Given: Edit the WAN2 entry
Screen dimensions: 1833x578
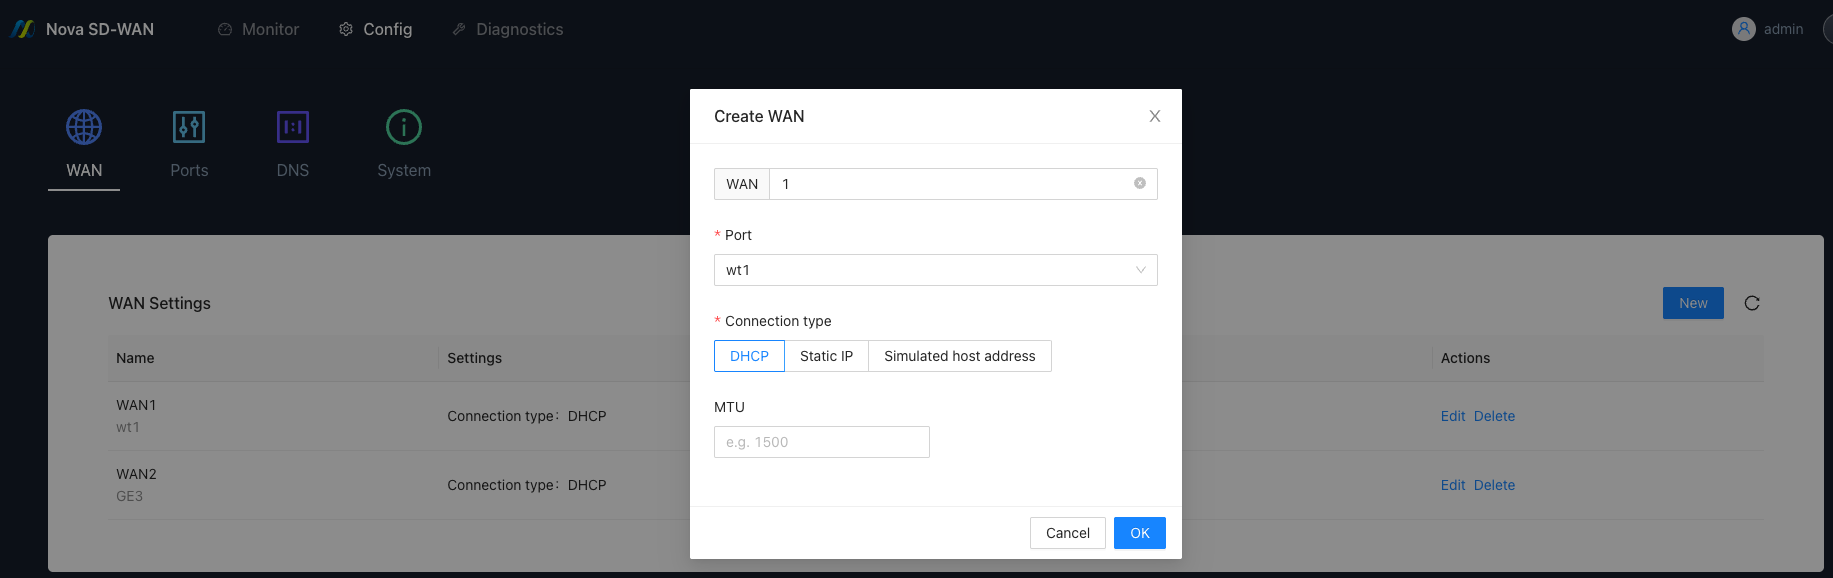Looking at the screenshot, I should pos(1453,485).
